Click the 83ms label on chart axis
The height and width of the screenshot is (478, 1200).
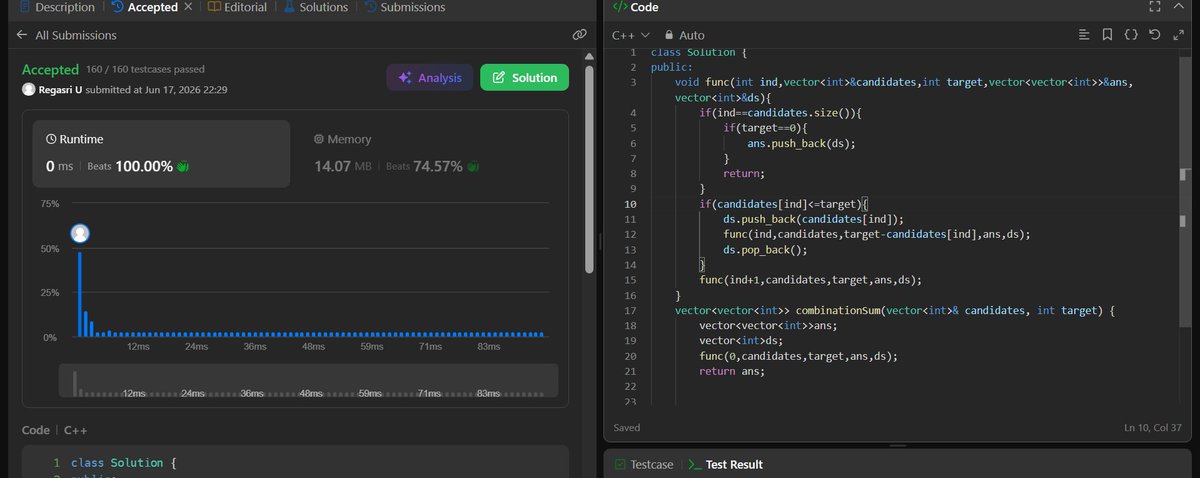coord(489,346)
